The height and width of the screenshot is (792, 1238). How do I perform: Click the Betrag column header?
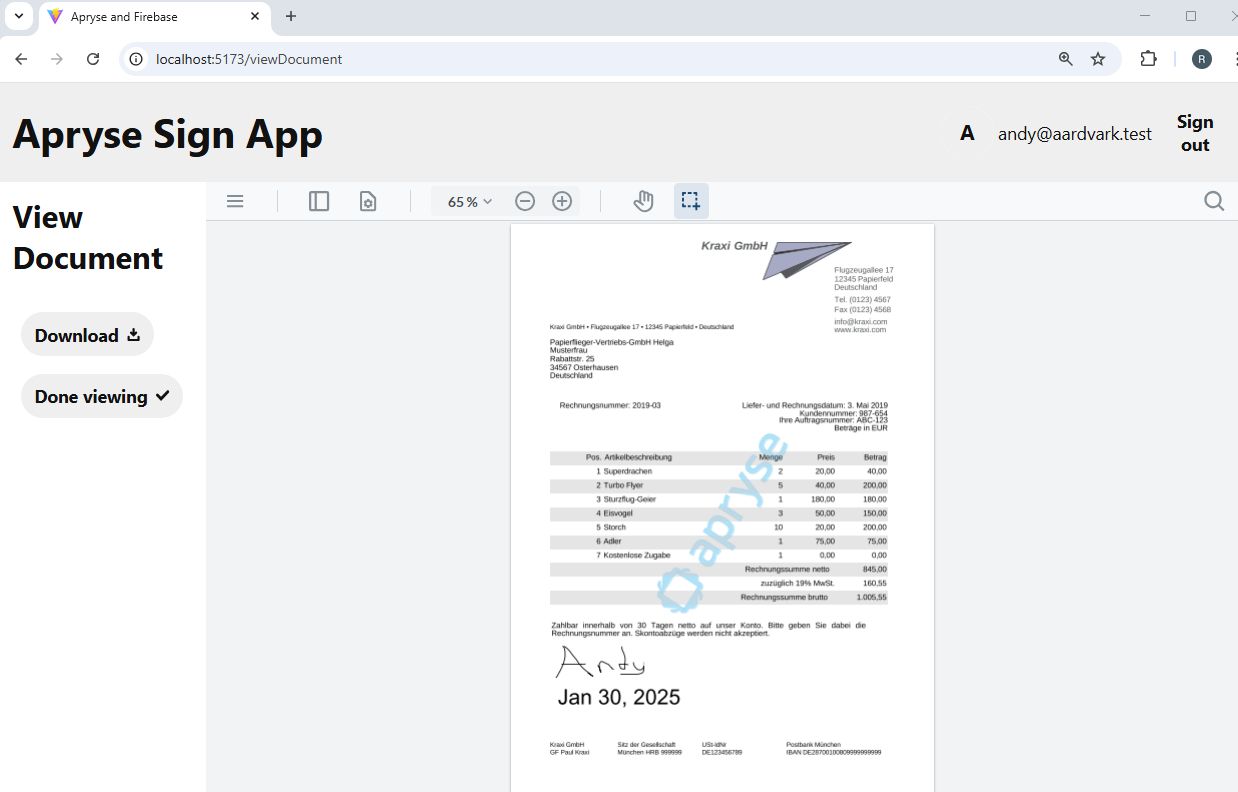(x=876, y=457)
